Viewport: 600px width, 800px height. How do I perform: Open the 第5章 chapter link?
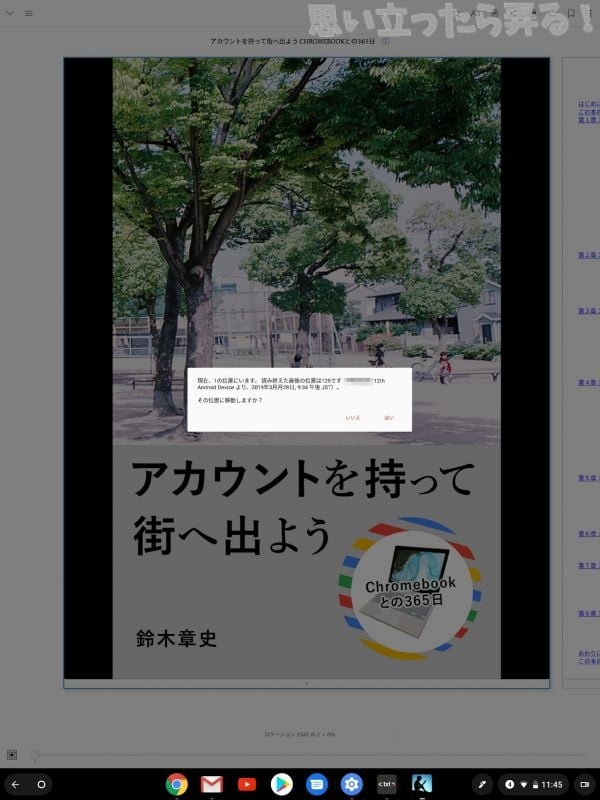tap(589, 478)
